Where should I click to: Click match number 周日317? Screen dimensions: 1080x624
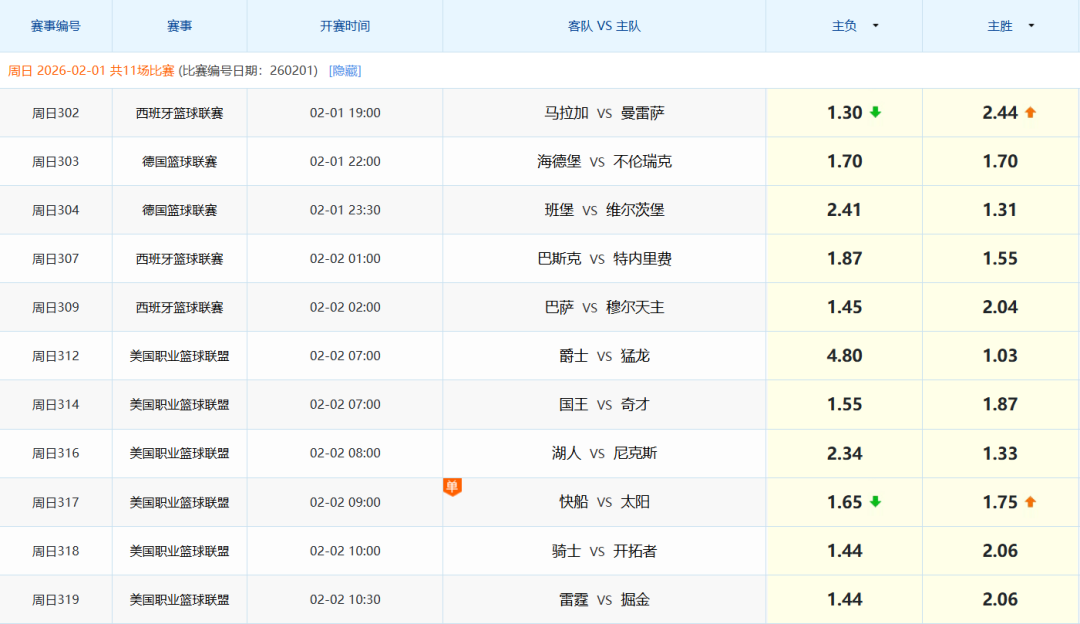[x=56, y=502]
